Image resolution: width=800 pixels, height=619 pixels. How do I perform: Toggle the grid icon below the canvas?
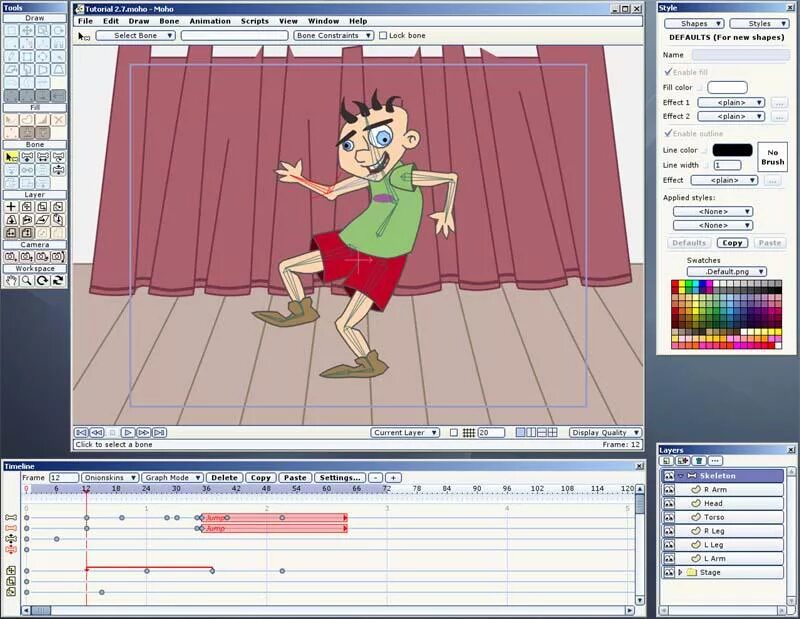point(469,433)
